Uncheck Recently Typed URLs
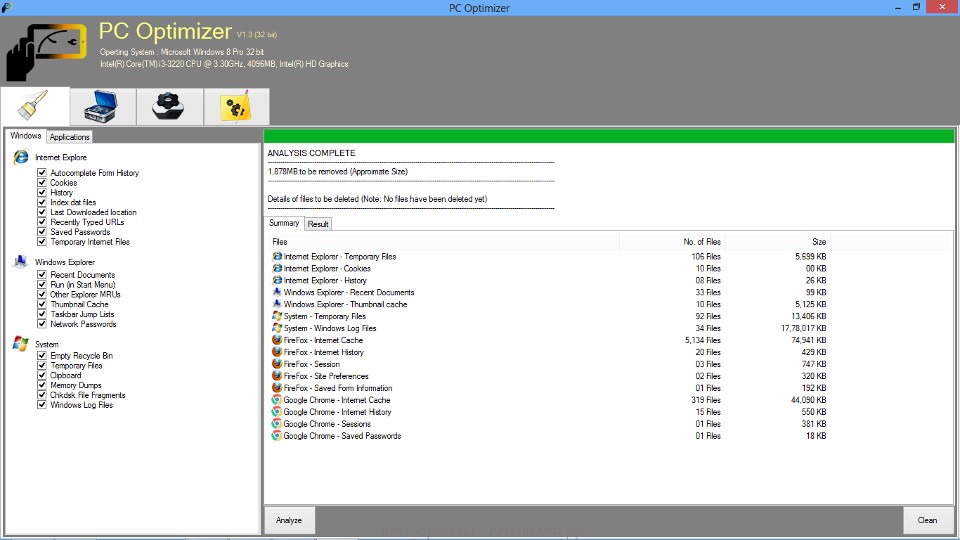 [x=42, y=222]
